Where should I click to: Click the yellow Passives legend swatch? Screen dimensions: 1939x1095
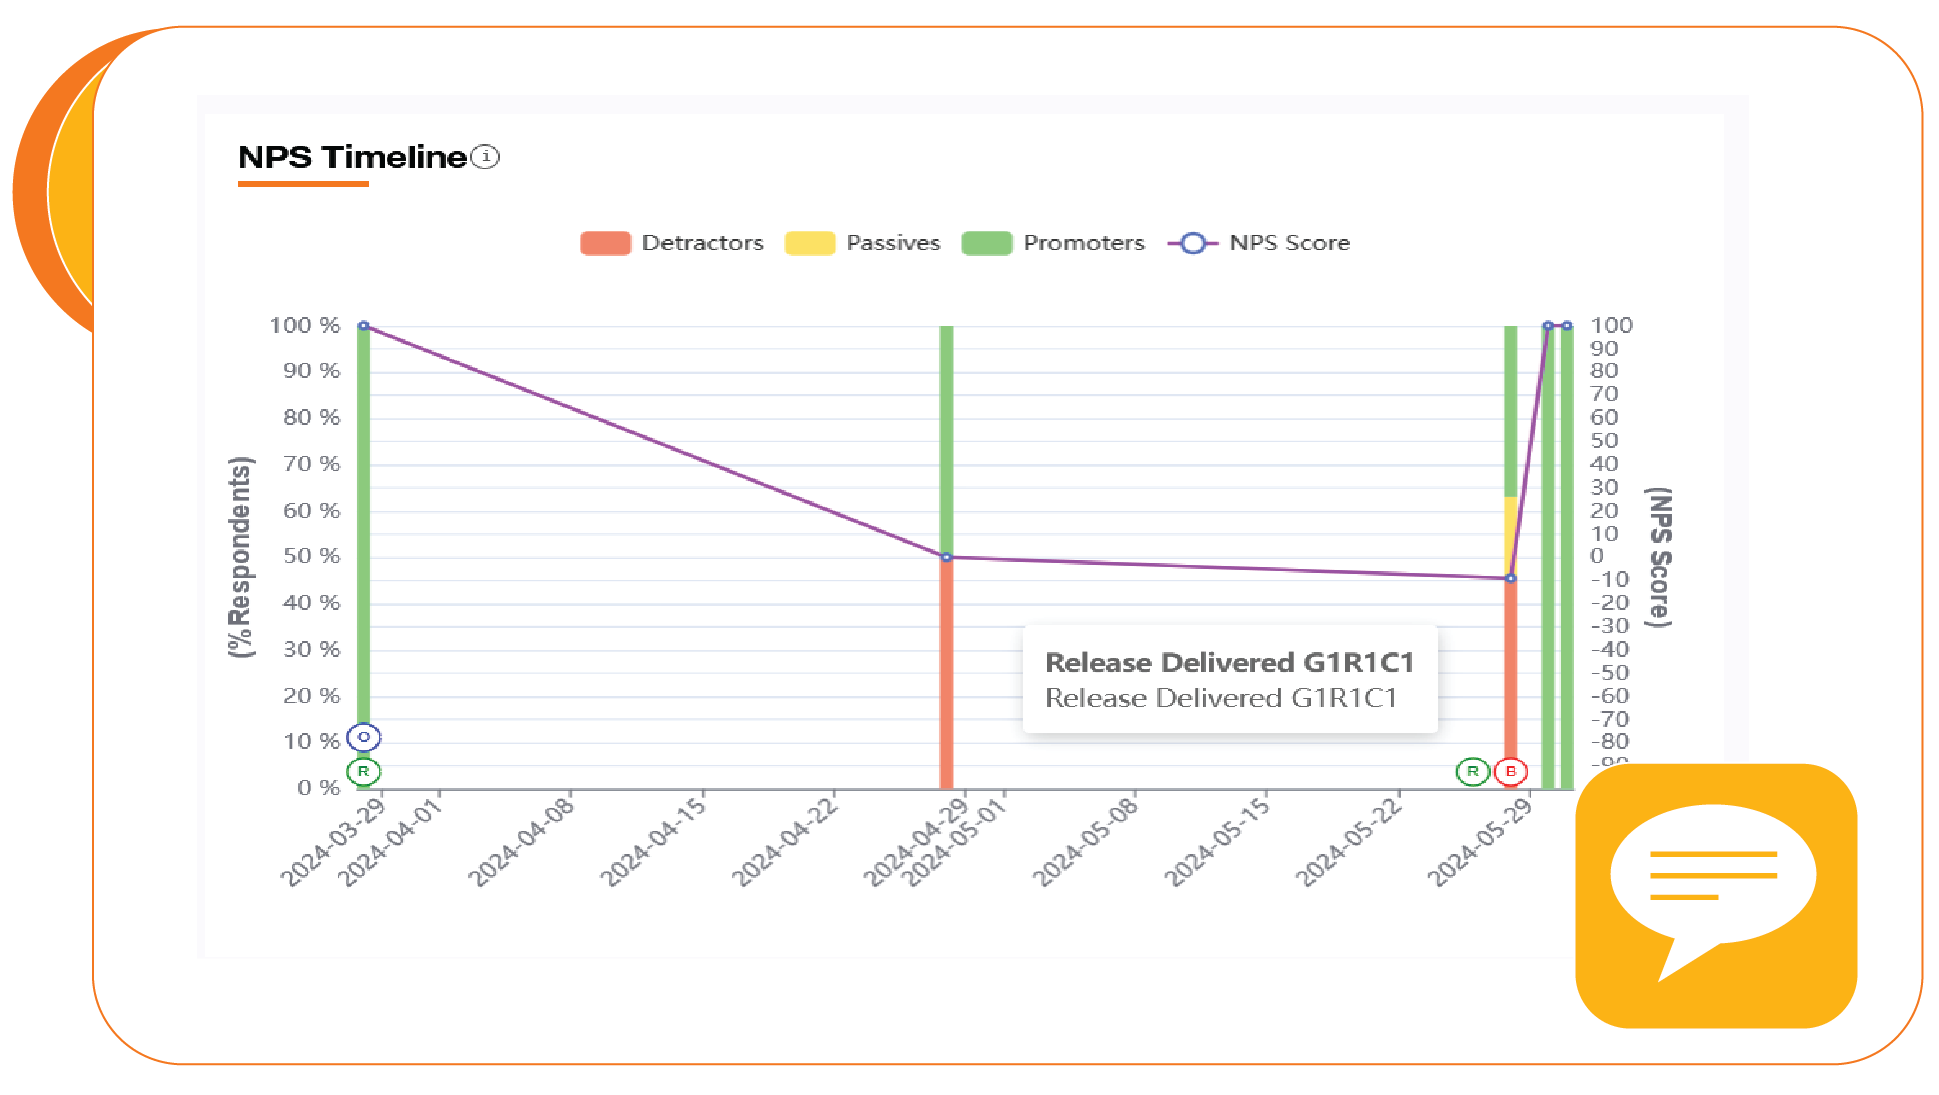click(810, 243)
